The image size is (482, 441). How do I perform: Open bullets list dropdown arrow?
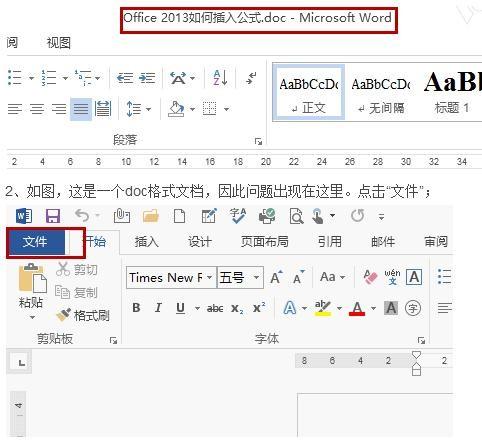[31, 78]
